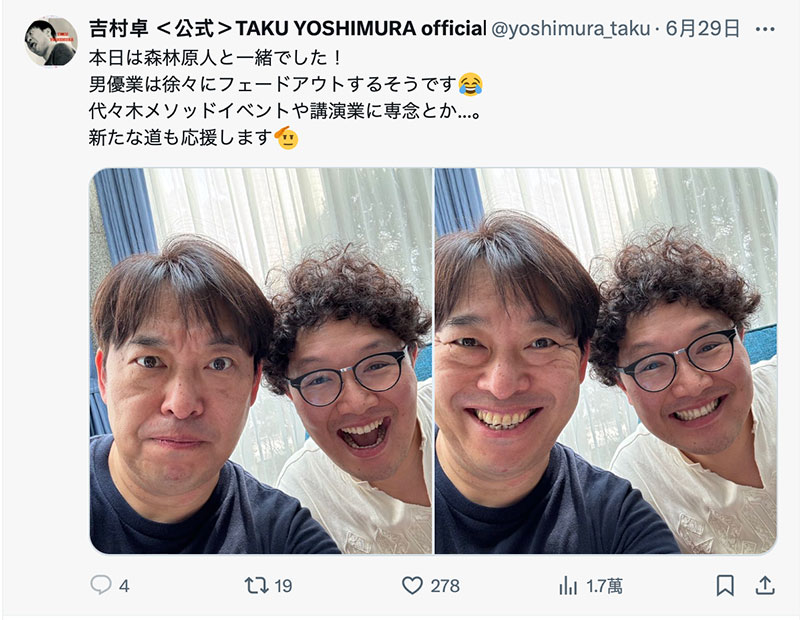Click the tweet text 本日は森林原人と一緒でした

[x=214, y=57]
